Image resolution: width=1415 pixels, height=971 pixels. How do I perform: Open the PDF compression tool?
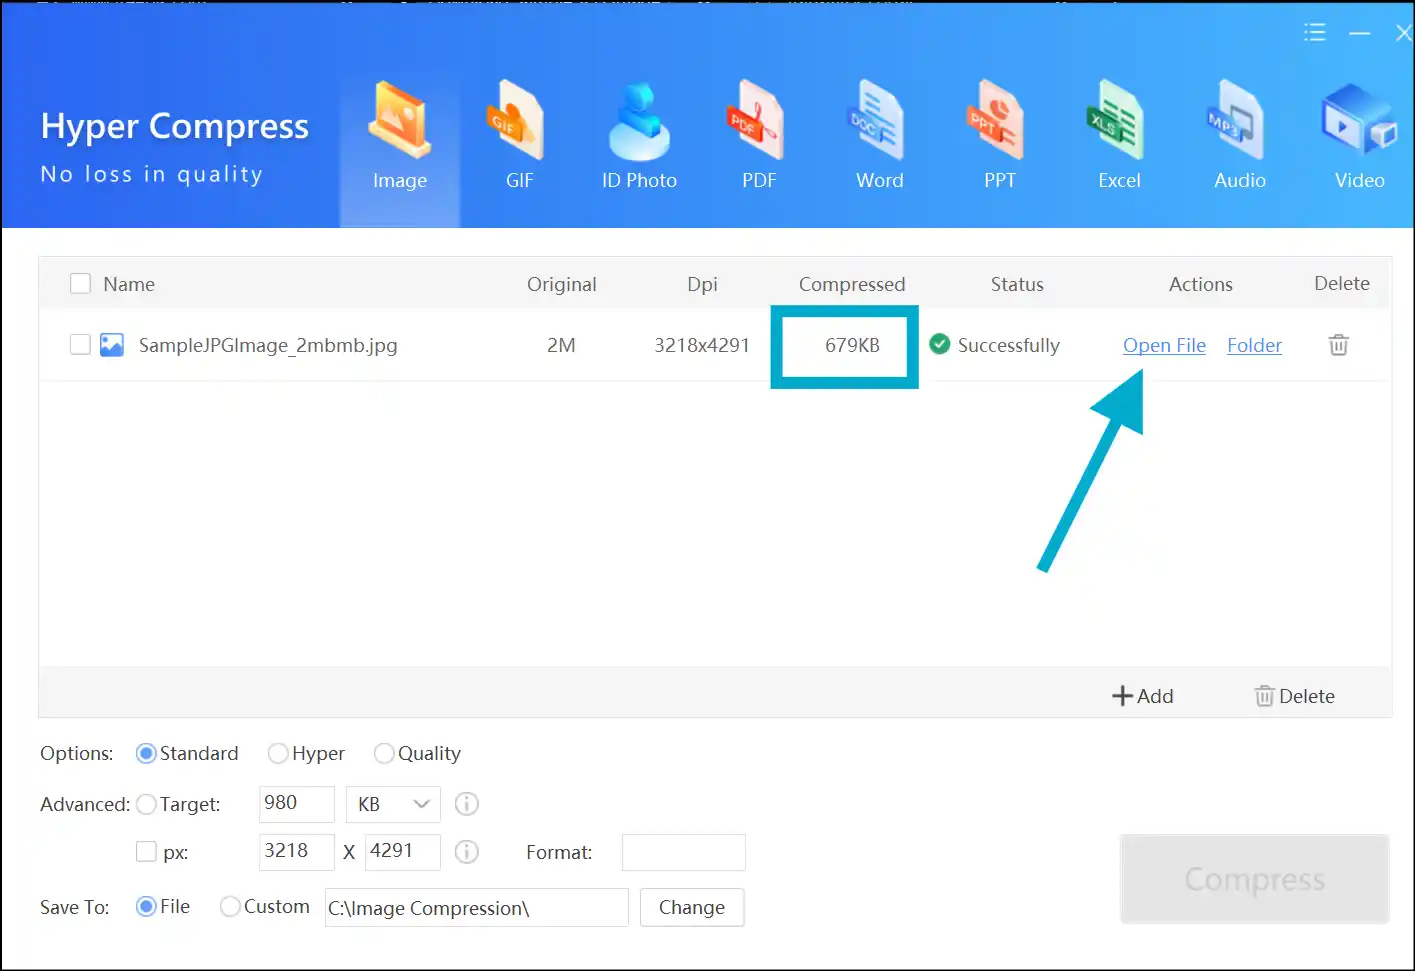(x=759, y=136)
